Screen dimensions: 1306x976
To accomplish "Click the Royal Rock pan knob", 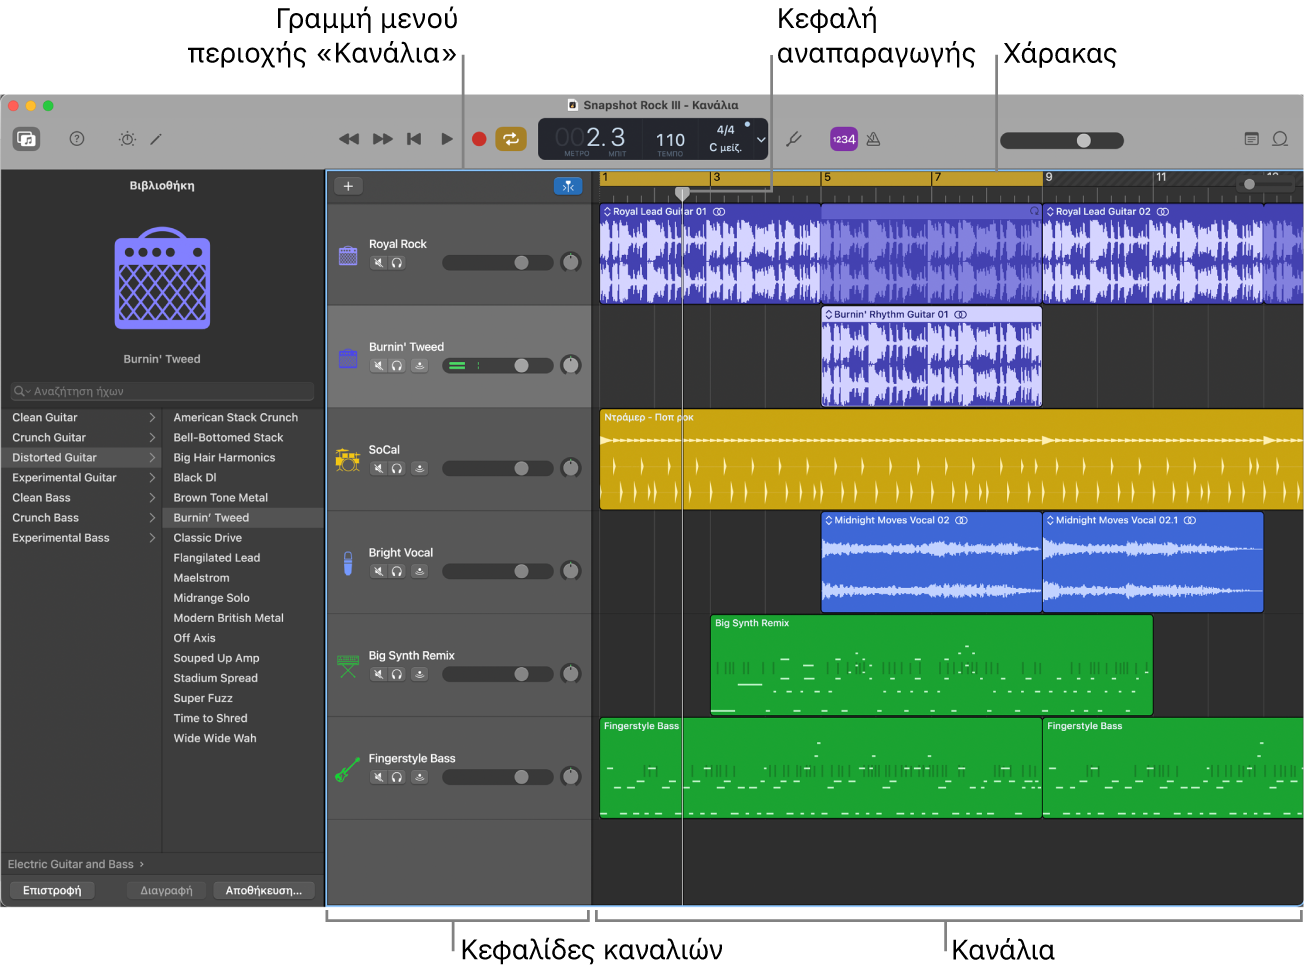I will tap(571, 263).
